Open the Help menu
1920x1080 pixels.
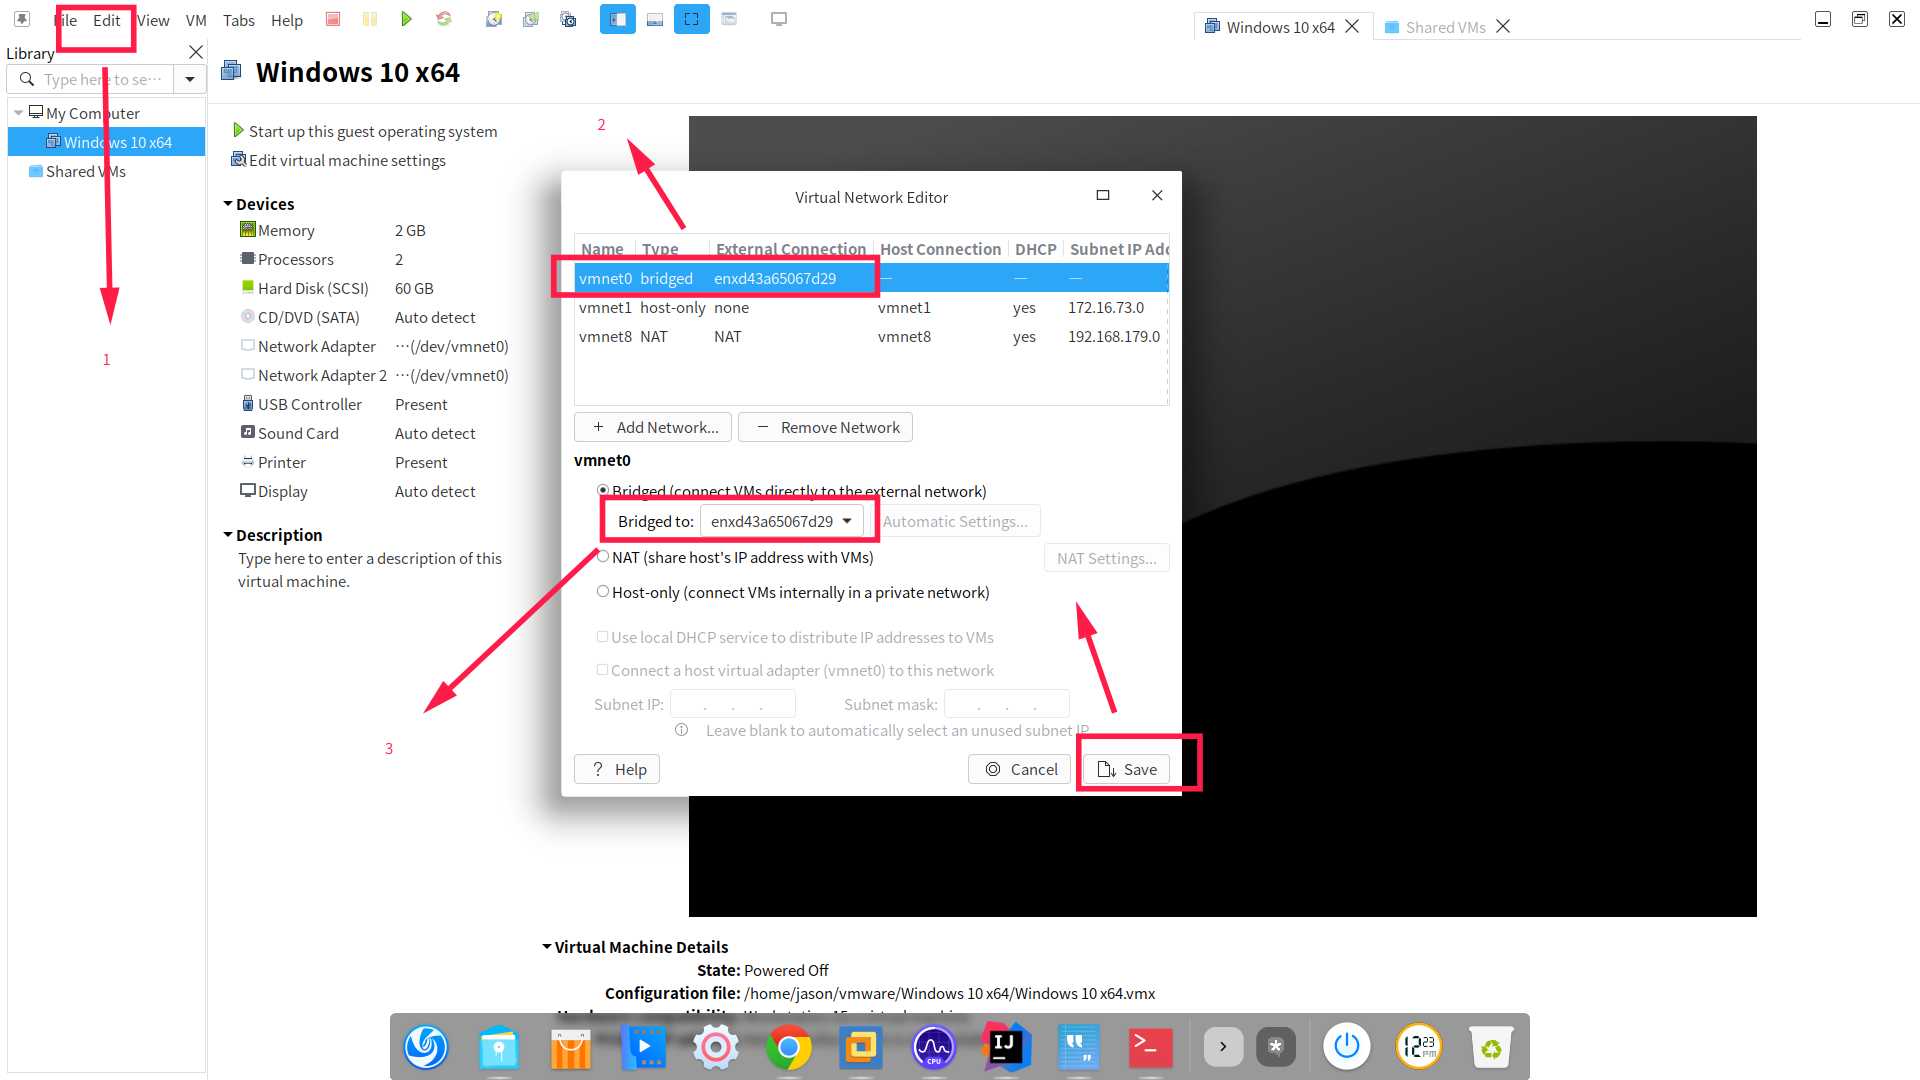pos(287,20)
